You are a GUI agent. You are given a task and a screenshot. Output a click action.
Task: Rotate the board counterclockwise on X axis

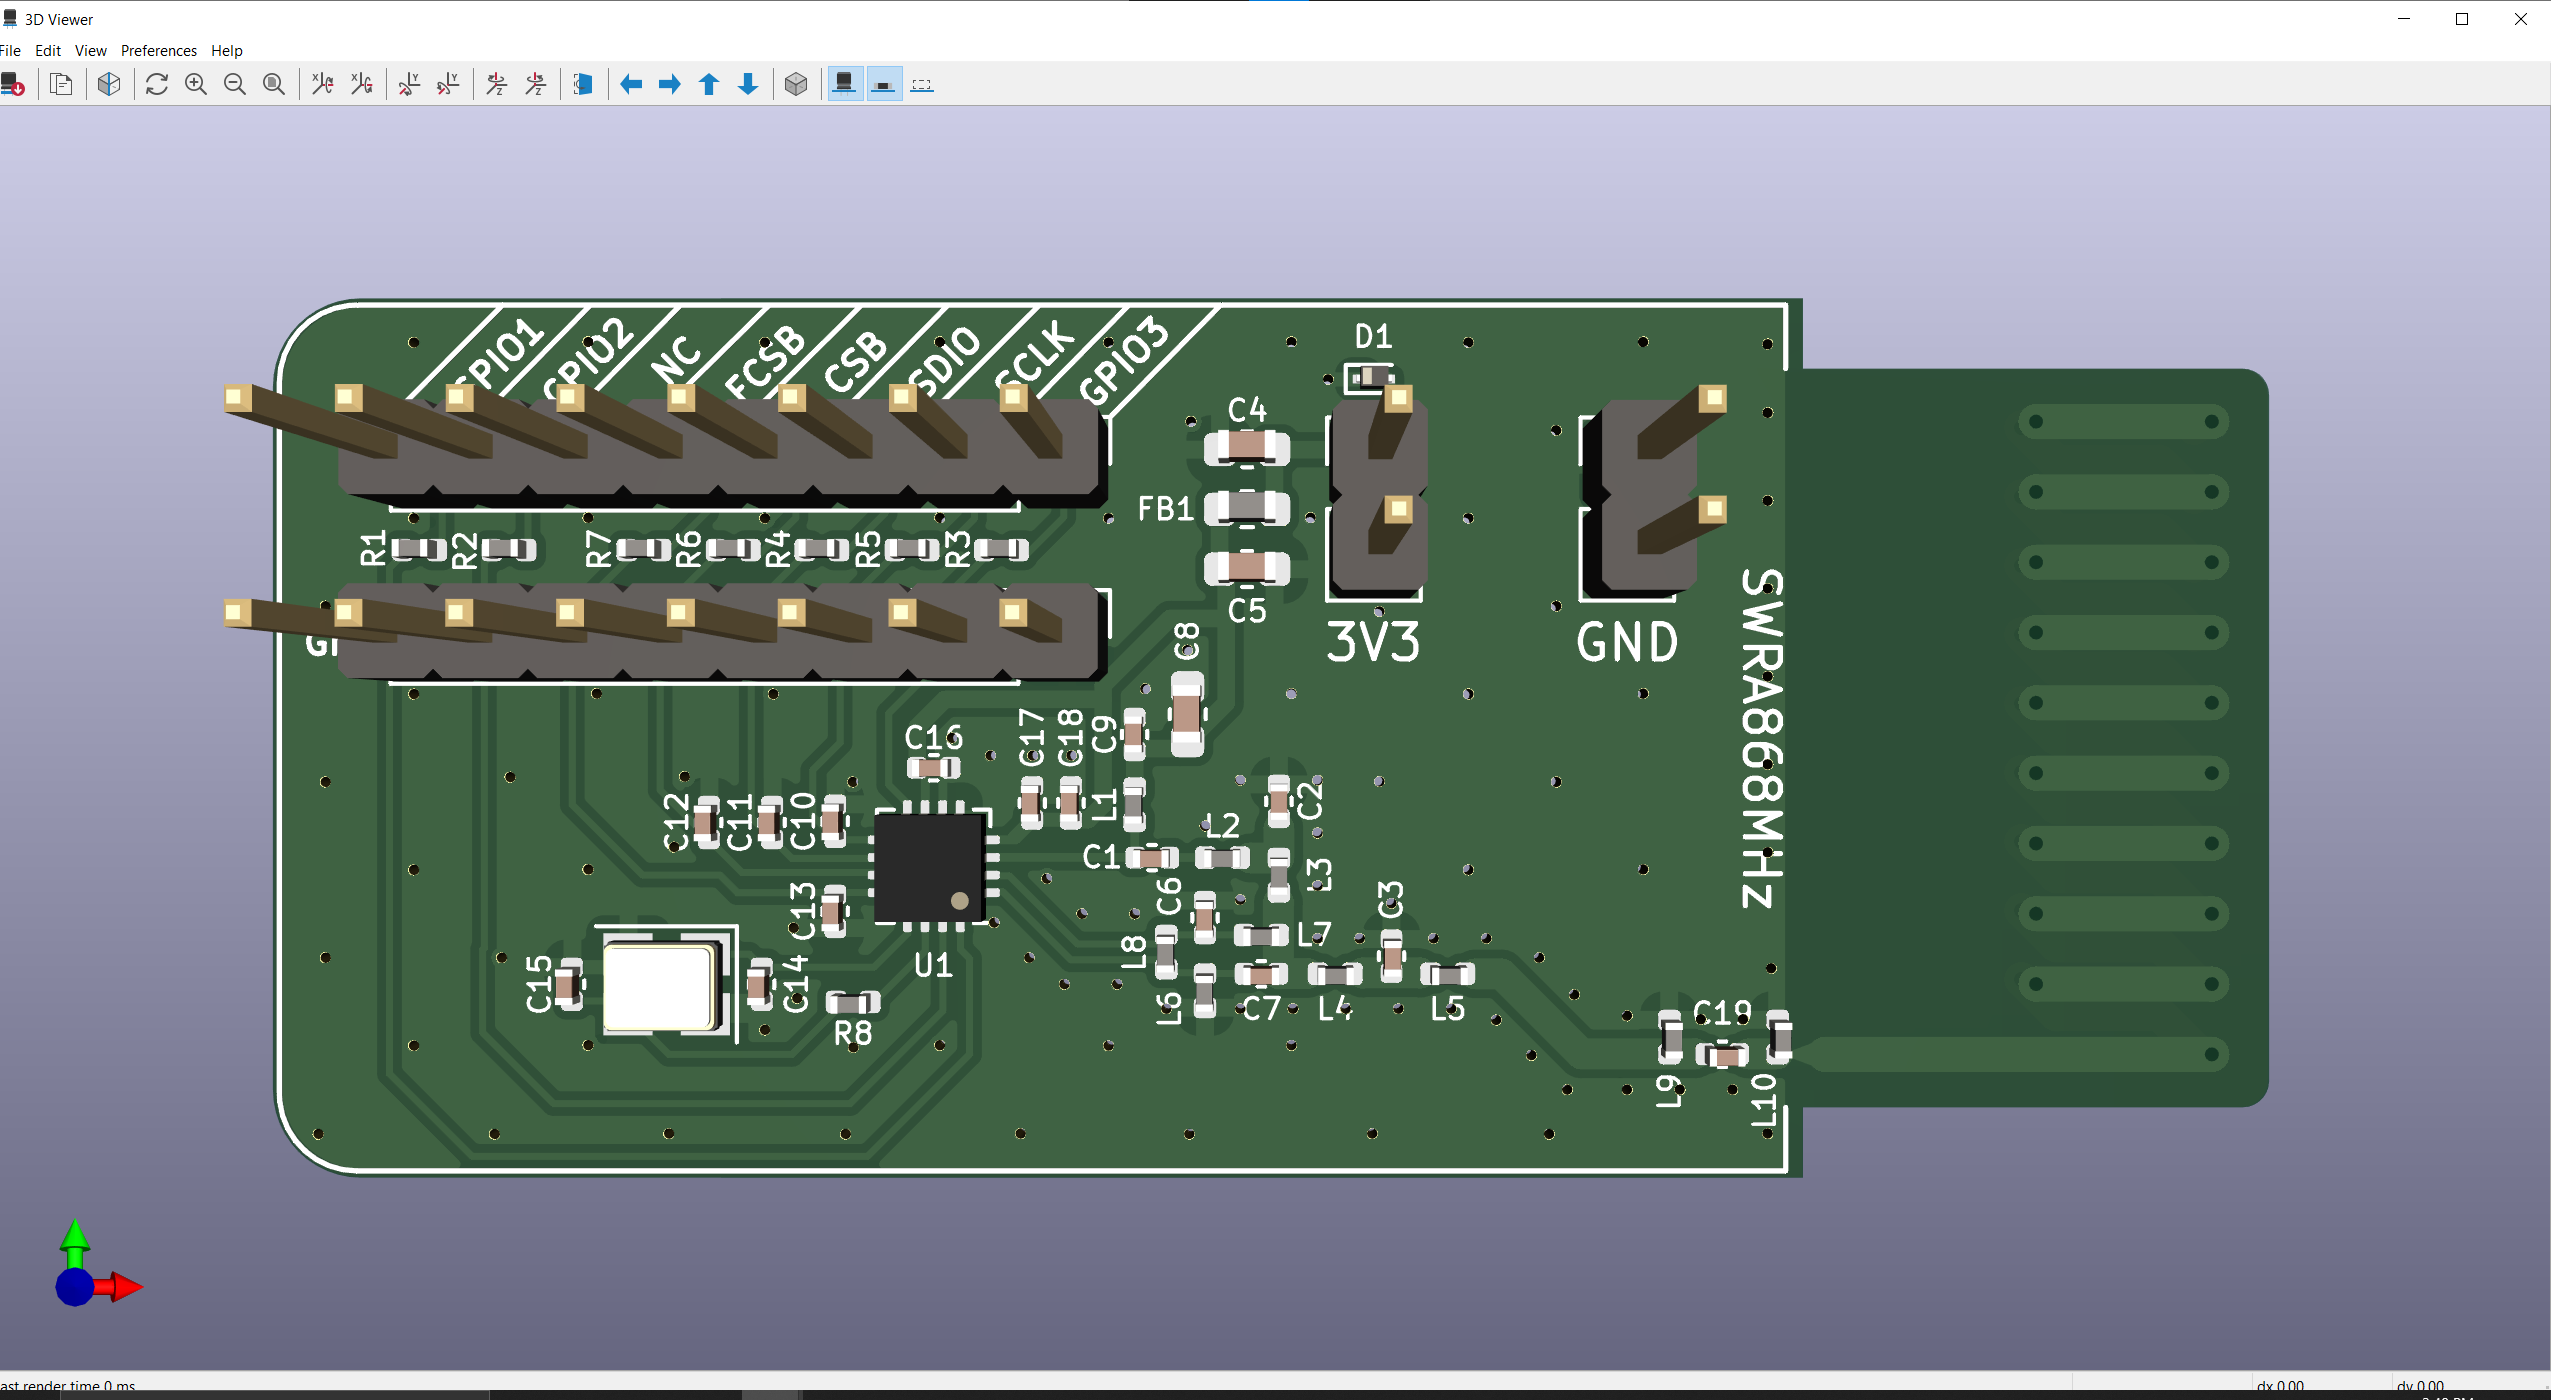tap(361, 84)
